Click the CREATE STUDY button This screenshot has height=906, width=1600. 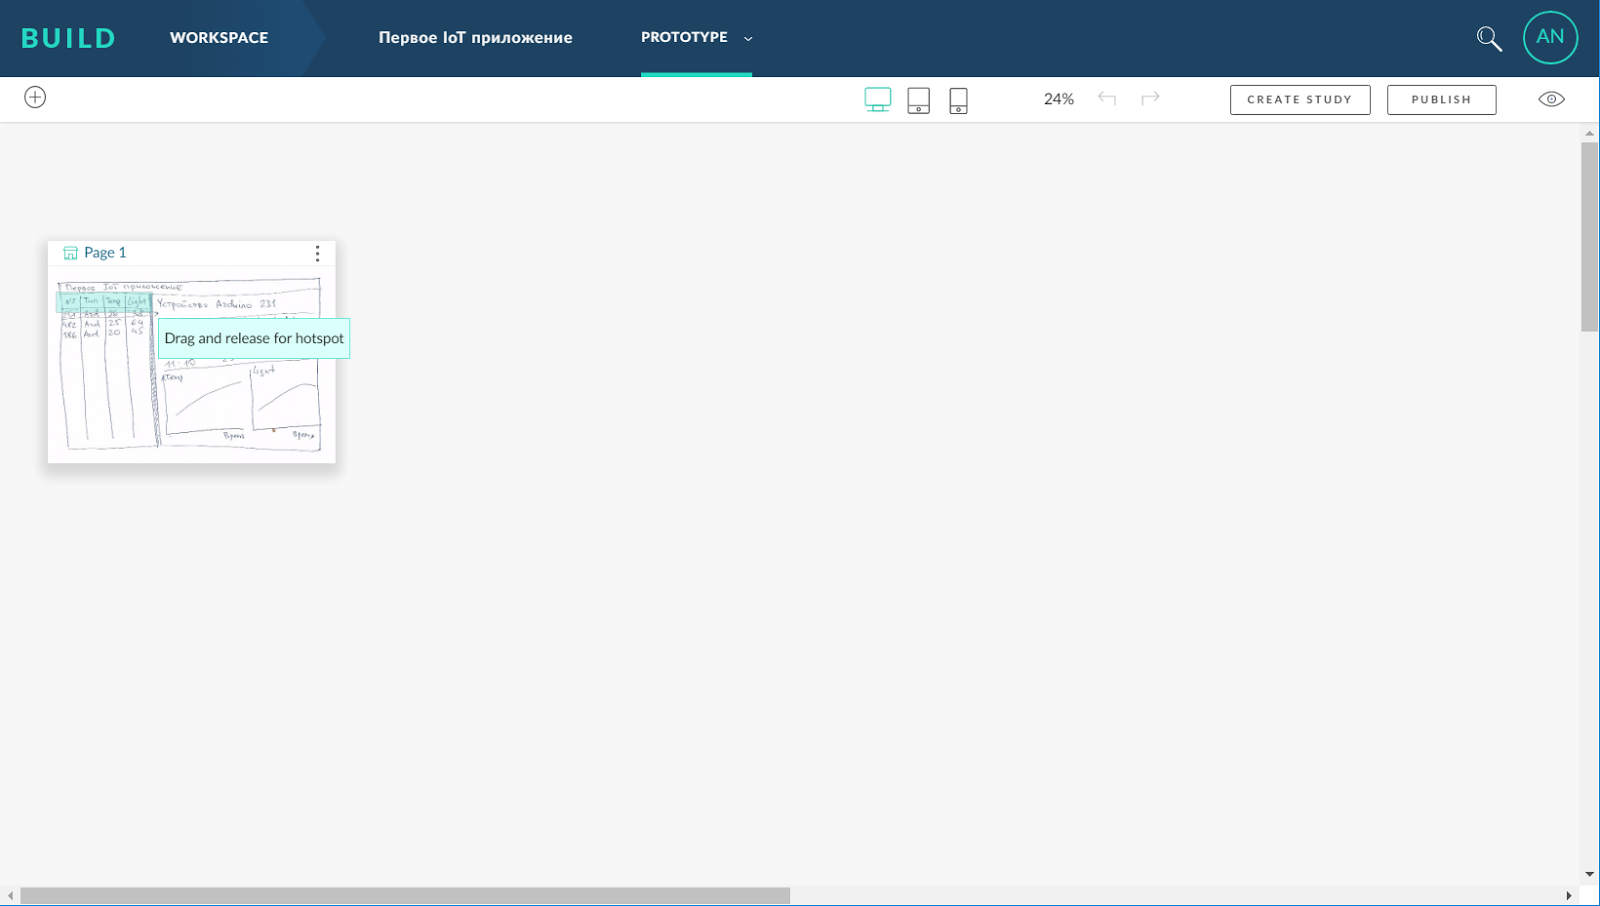[1299, 99]
